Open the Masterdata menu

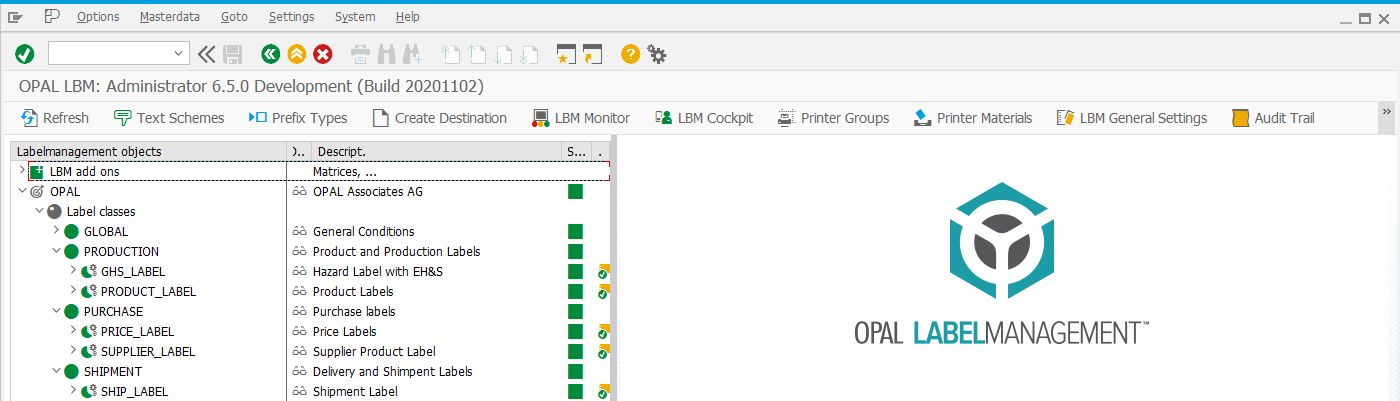[x=170, y=17]
